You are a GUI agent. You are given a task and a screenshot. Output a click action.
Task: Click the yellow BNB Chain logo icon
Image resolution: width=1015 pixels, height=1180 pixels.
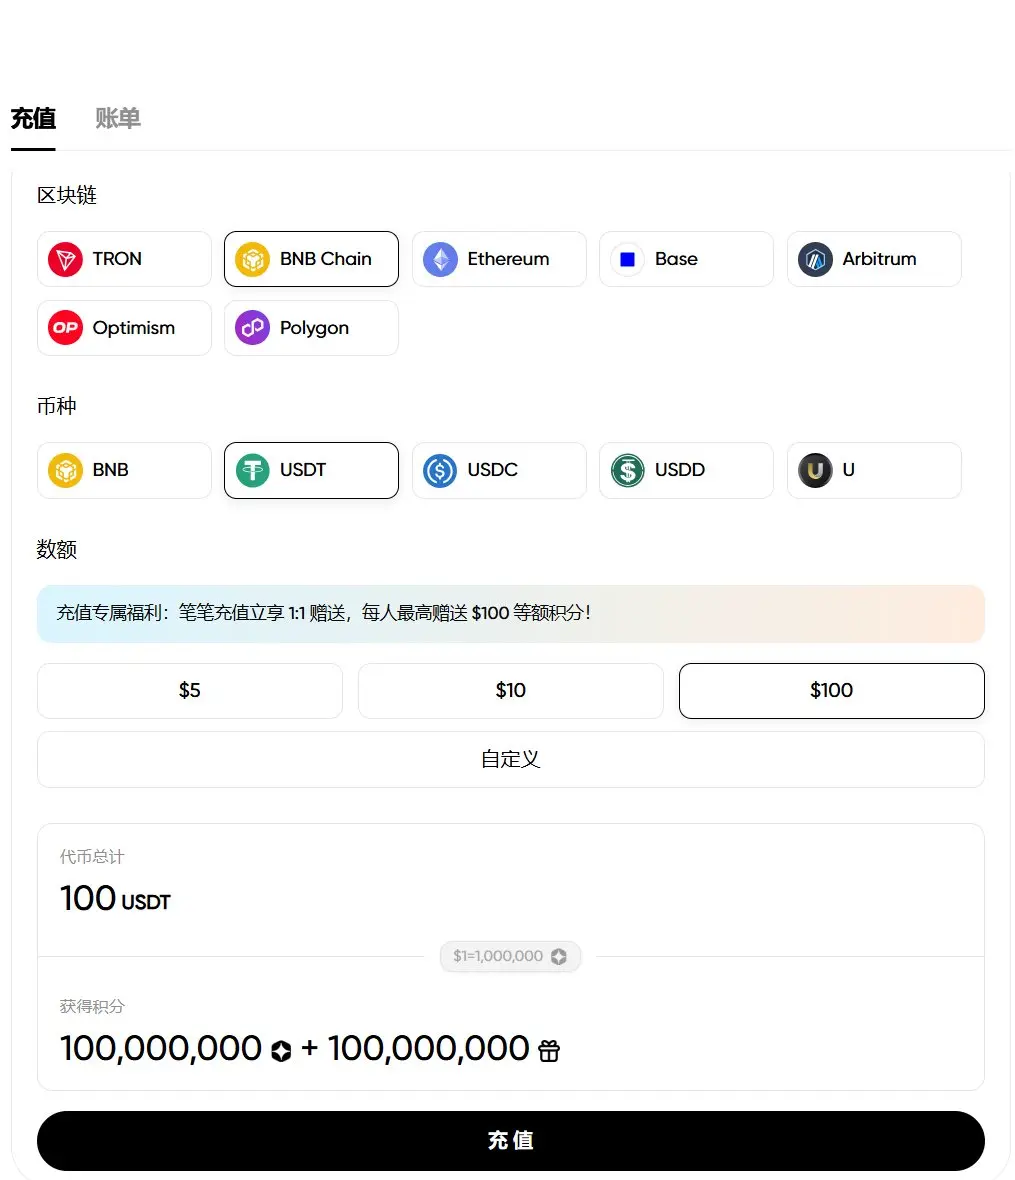pos(253,260)
